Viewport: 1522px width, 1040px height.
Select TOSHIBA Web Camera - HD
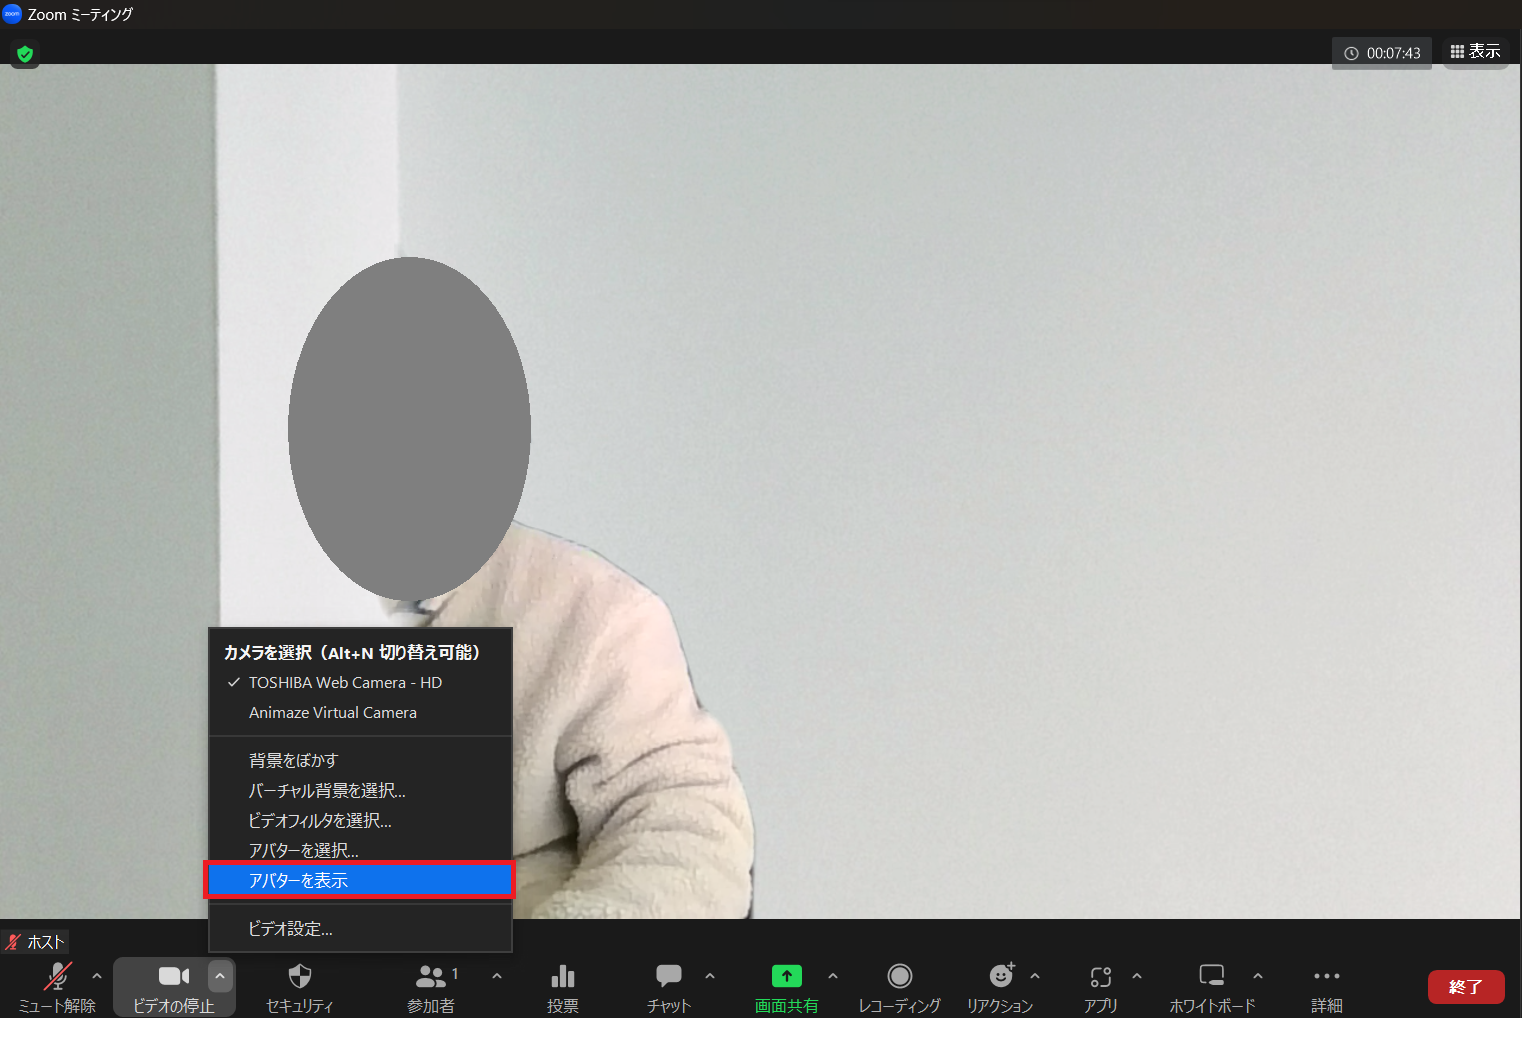[345, 683]
